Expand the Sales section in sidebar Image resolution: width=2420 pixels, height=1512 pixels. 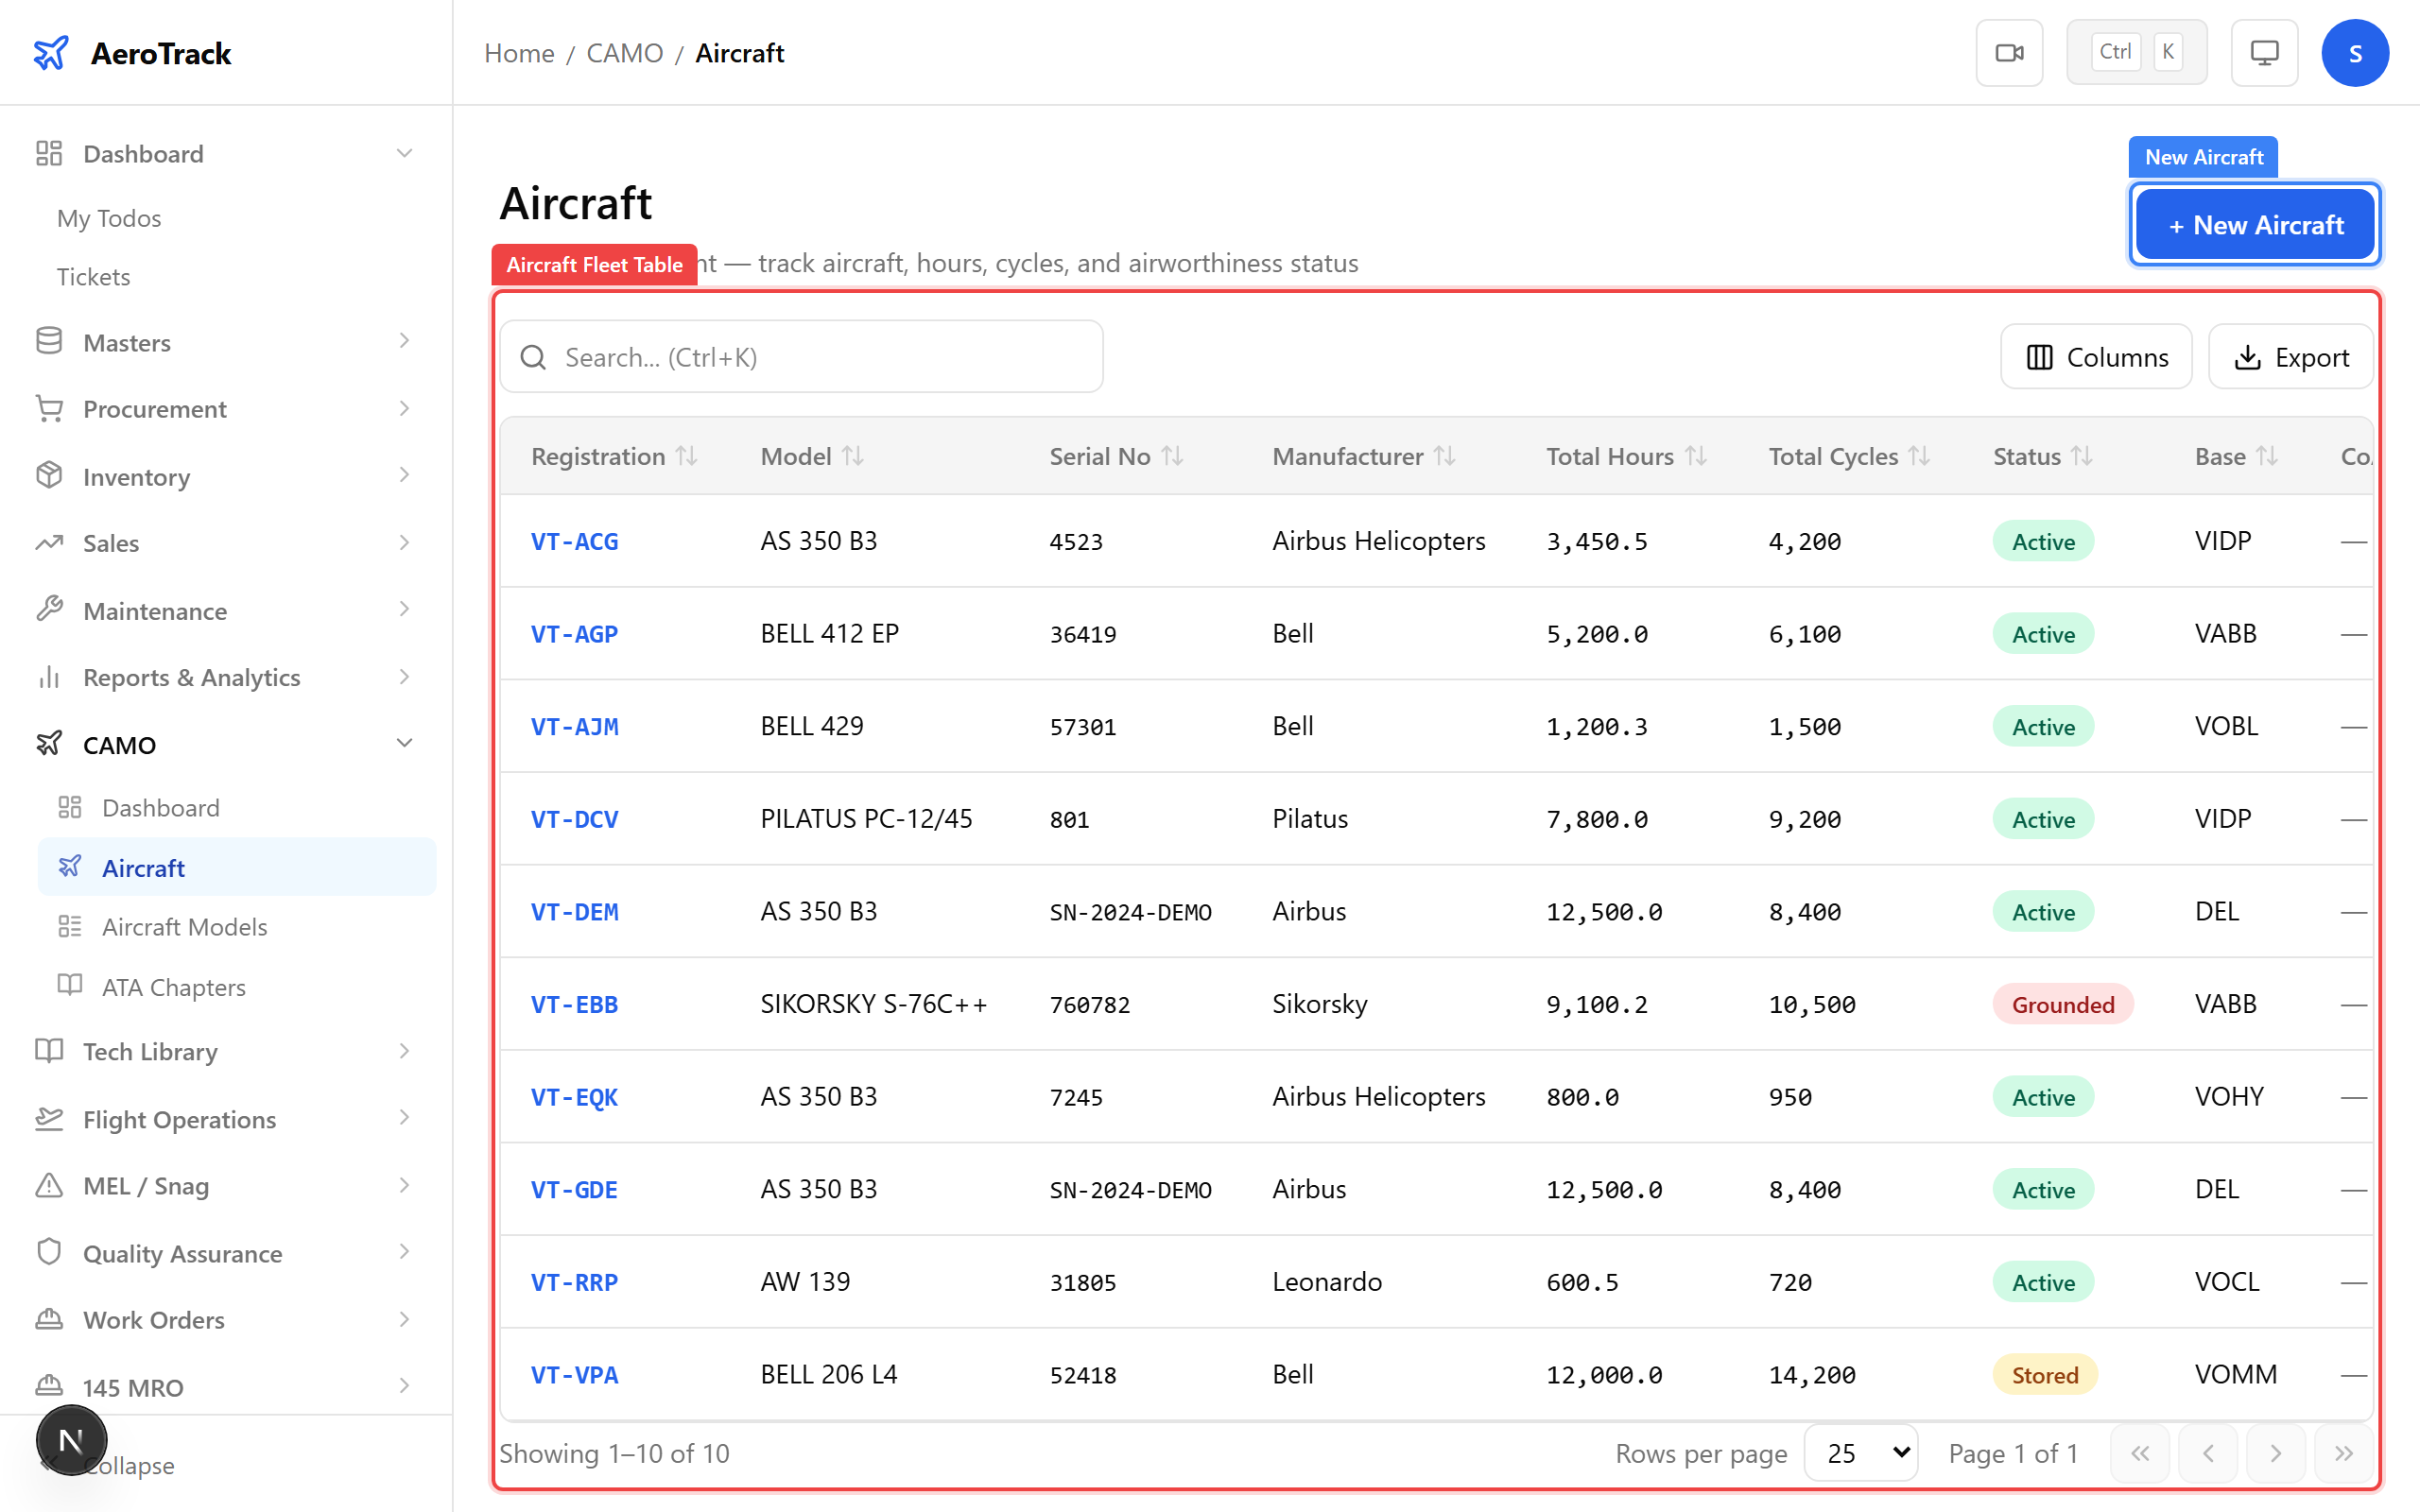tap(404, 542)
